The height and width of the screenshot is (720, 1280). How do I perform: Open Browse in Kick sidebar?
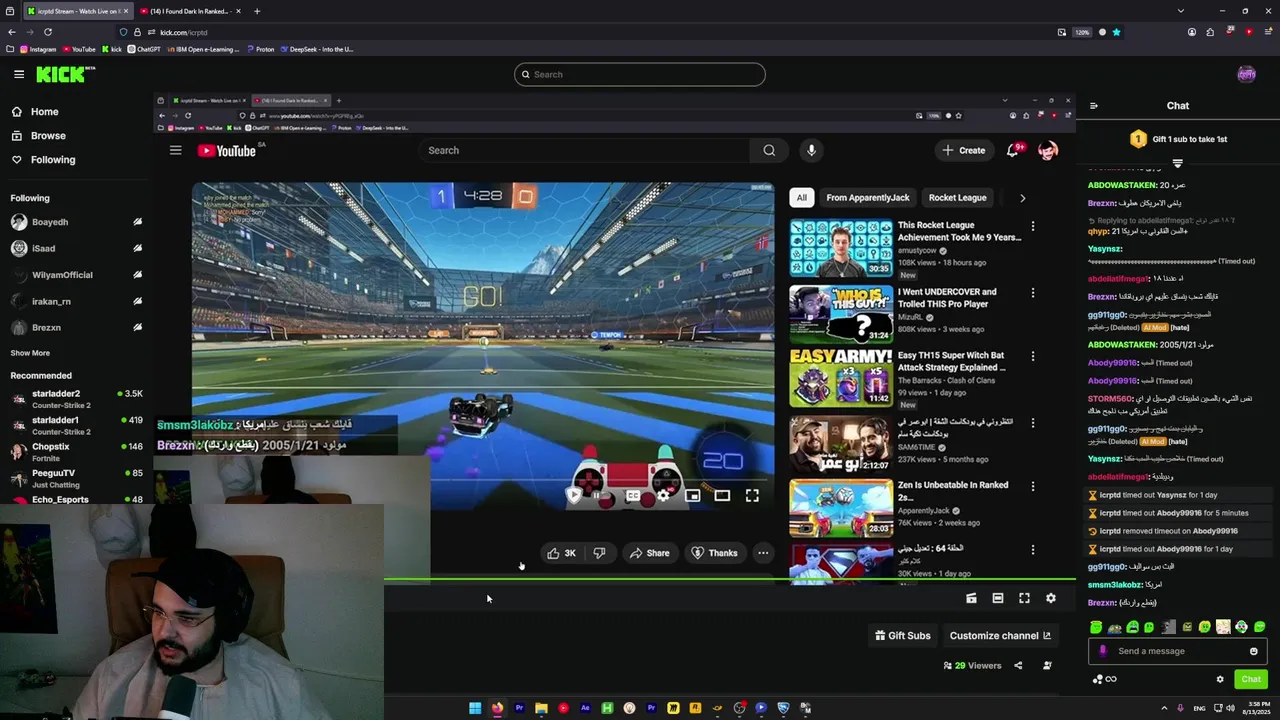click(38, 136)
